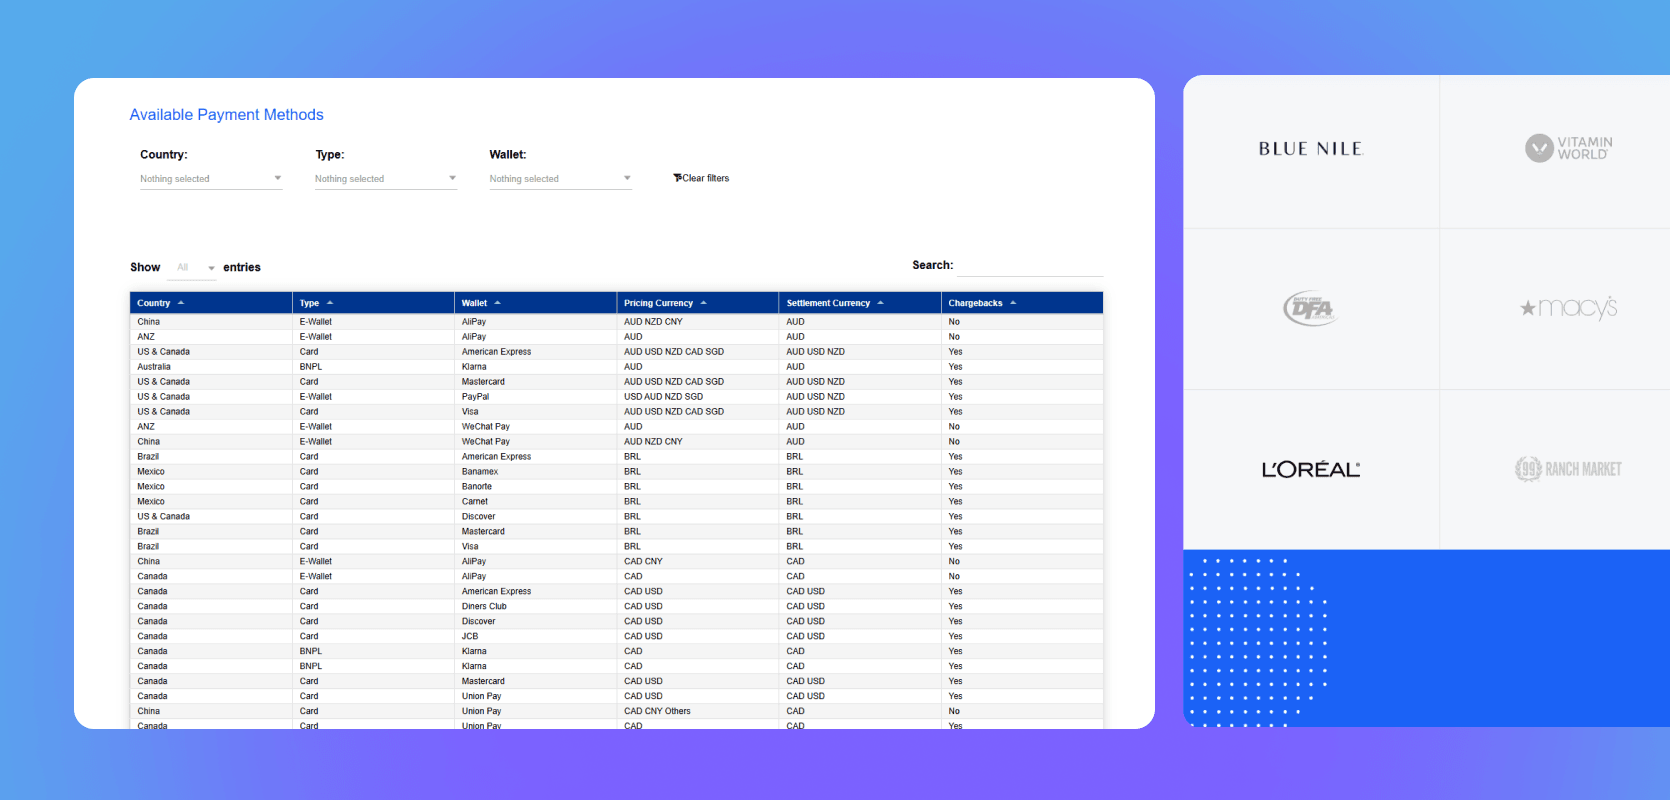Screen dimensions: 1670x800
Task: Click the 99 Ranch Market logo
Action: click(x=1568, y=469)
